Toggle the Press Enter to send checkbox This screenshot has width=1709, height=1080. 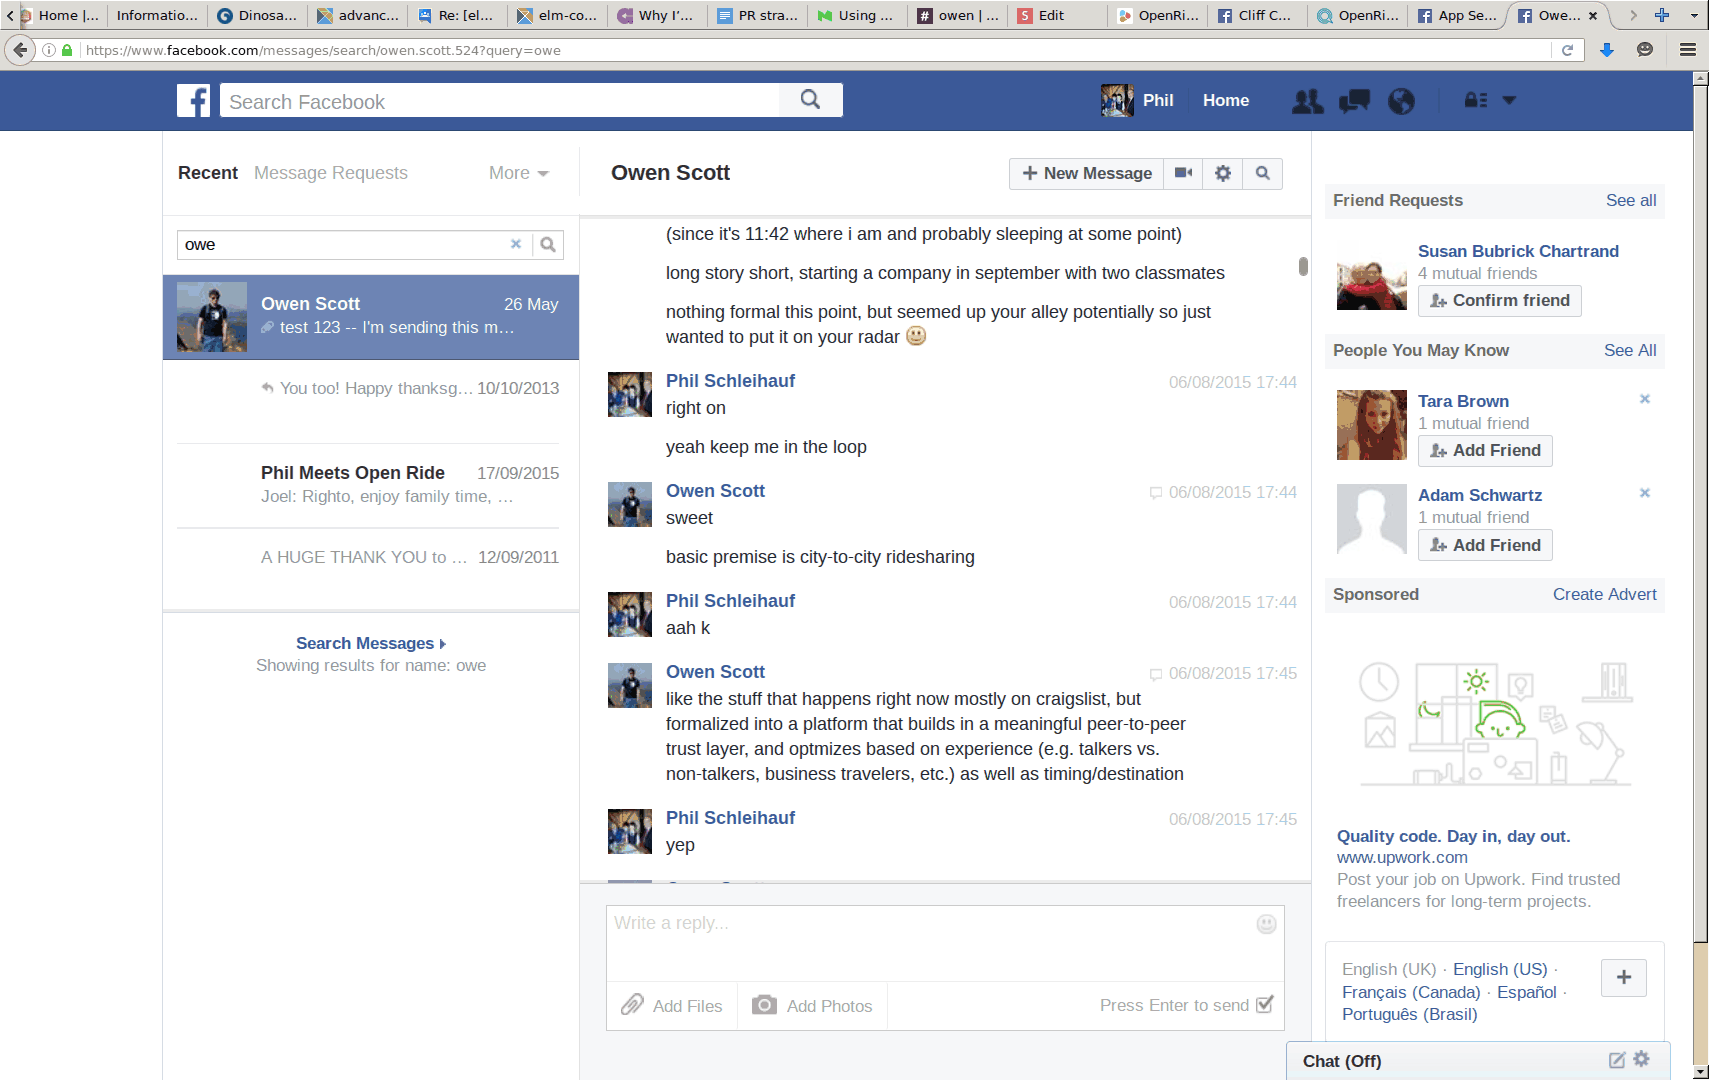[x=1265, y=1004]
